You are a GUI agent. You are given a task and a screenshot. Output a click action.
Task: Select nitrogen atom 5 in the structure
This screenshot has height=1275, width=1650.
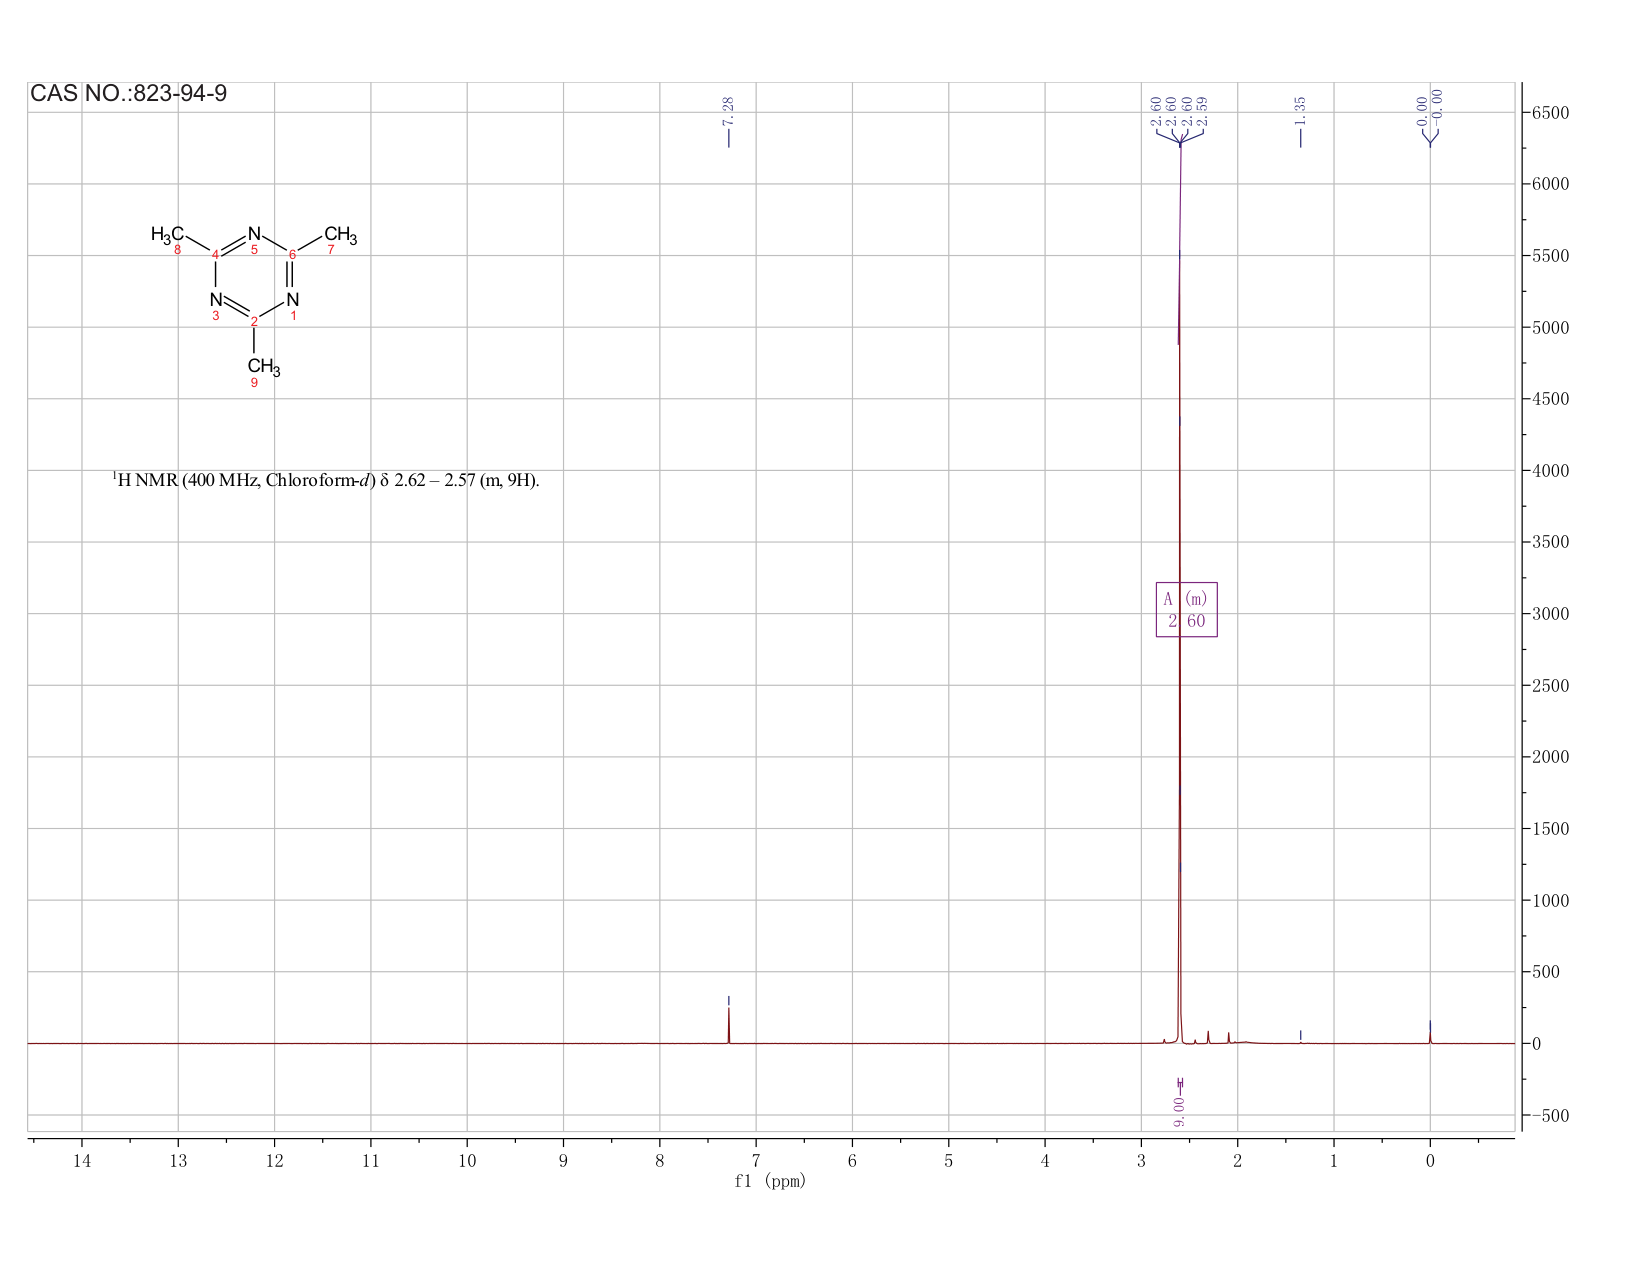(254, 234)
